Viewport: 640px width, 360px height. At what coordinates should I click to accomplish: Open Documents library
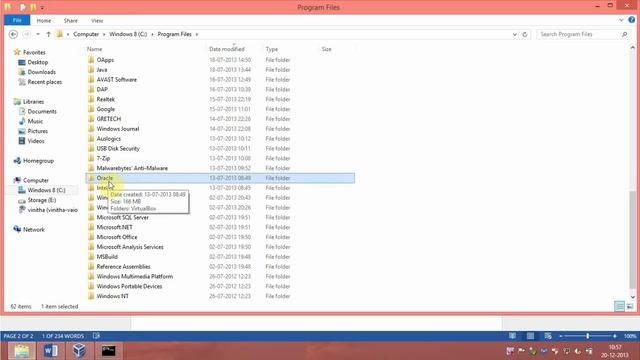tap(42, 111)
